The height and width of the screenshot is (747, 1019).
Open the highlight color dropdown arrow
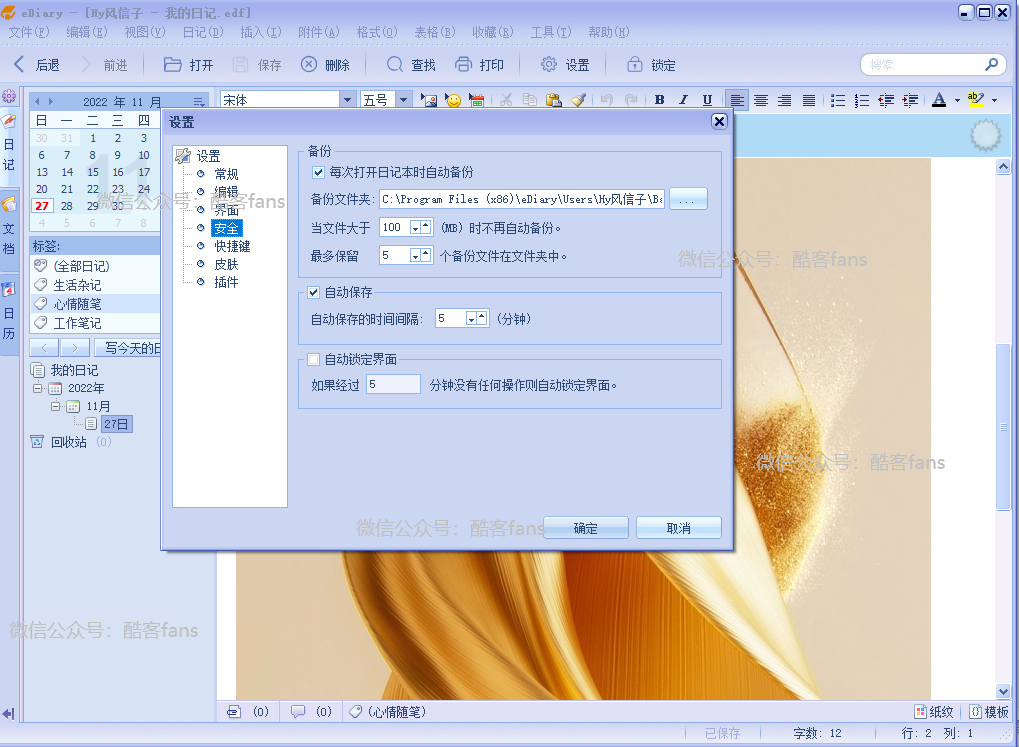994,101
